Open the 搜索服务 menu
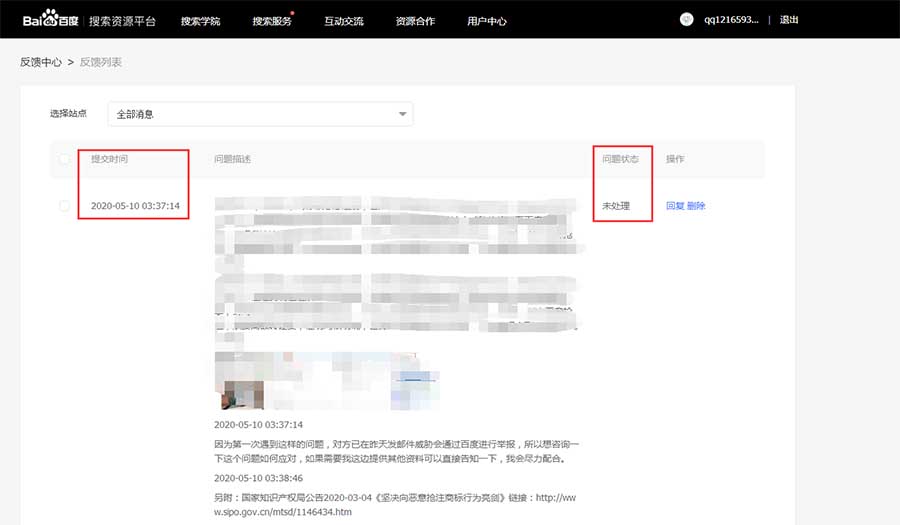 point(271,21)
